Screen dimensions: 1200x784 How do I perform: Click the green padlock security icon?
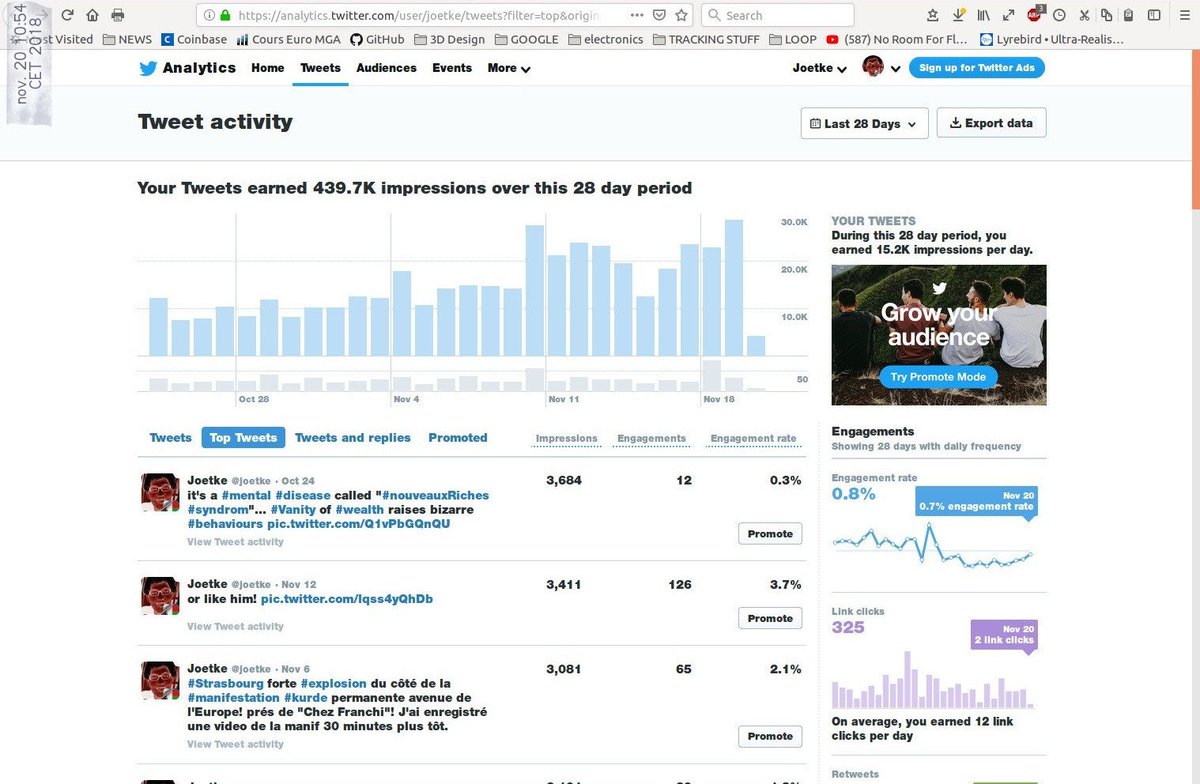(225, 15)
